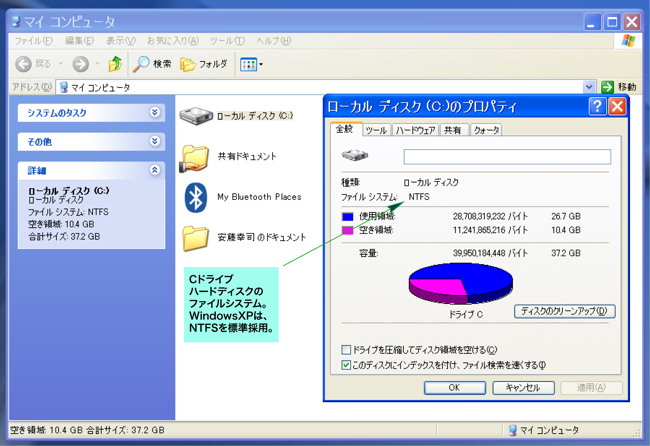Screen dimensions: 650x446
Task: Click the drive C pie chart
Action: (x=461, y=284)
